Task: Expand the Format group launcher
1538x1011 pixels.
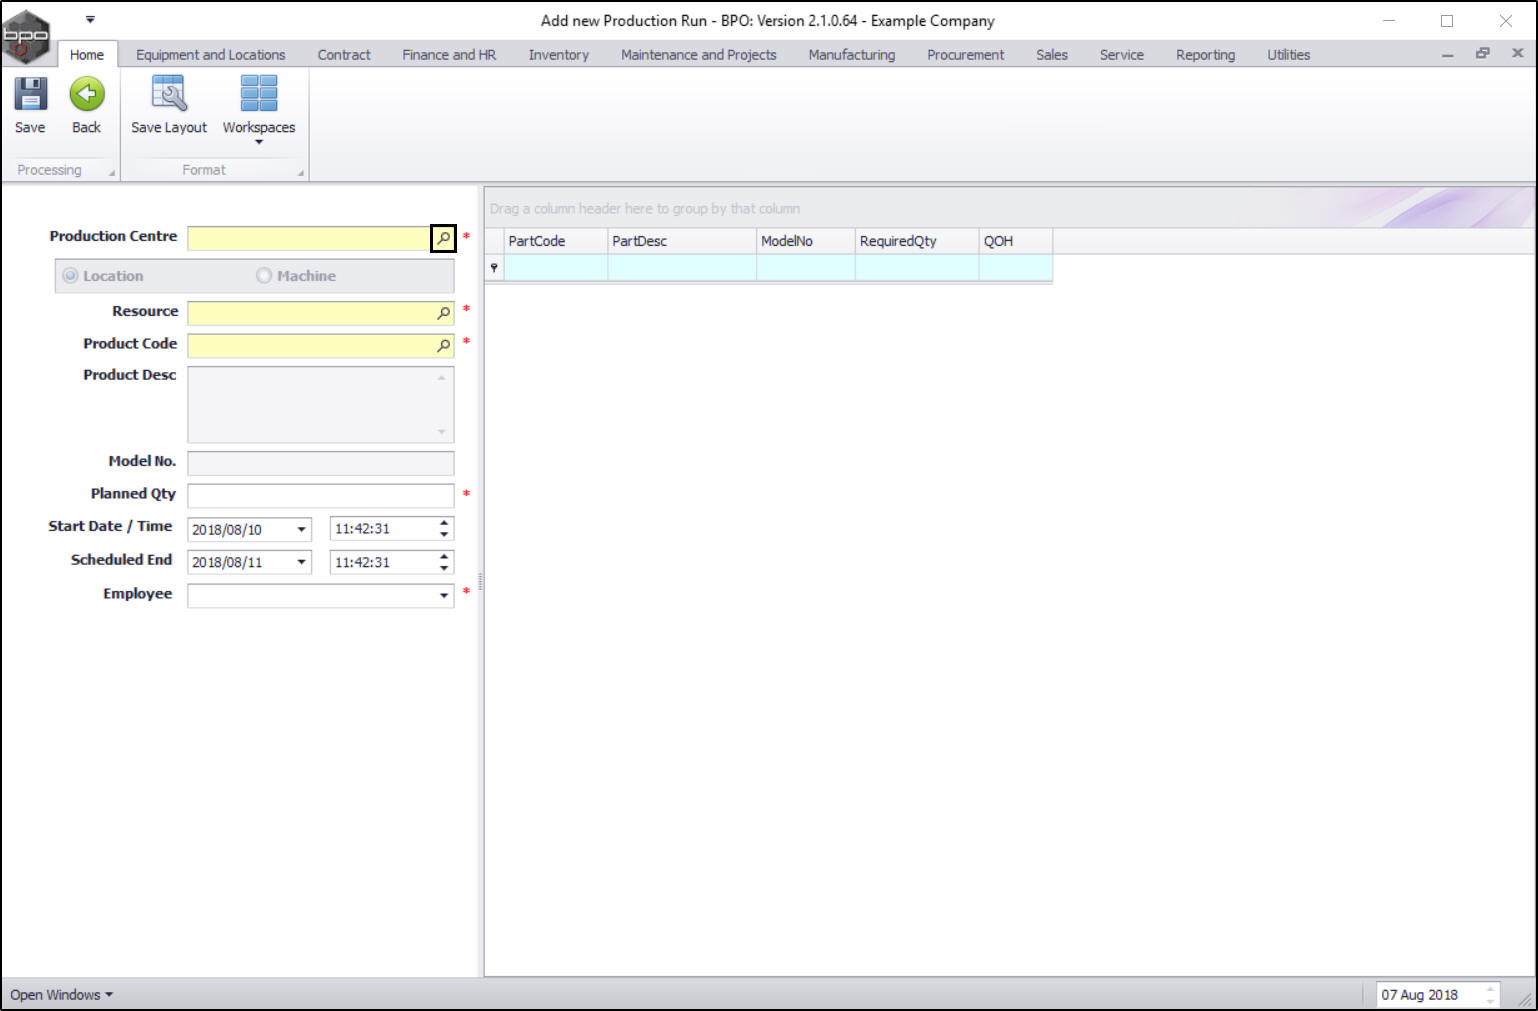Action: (301, 173)
